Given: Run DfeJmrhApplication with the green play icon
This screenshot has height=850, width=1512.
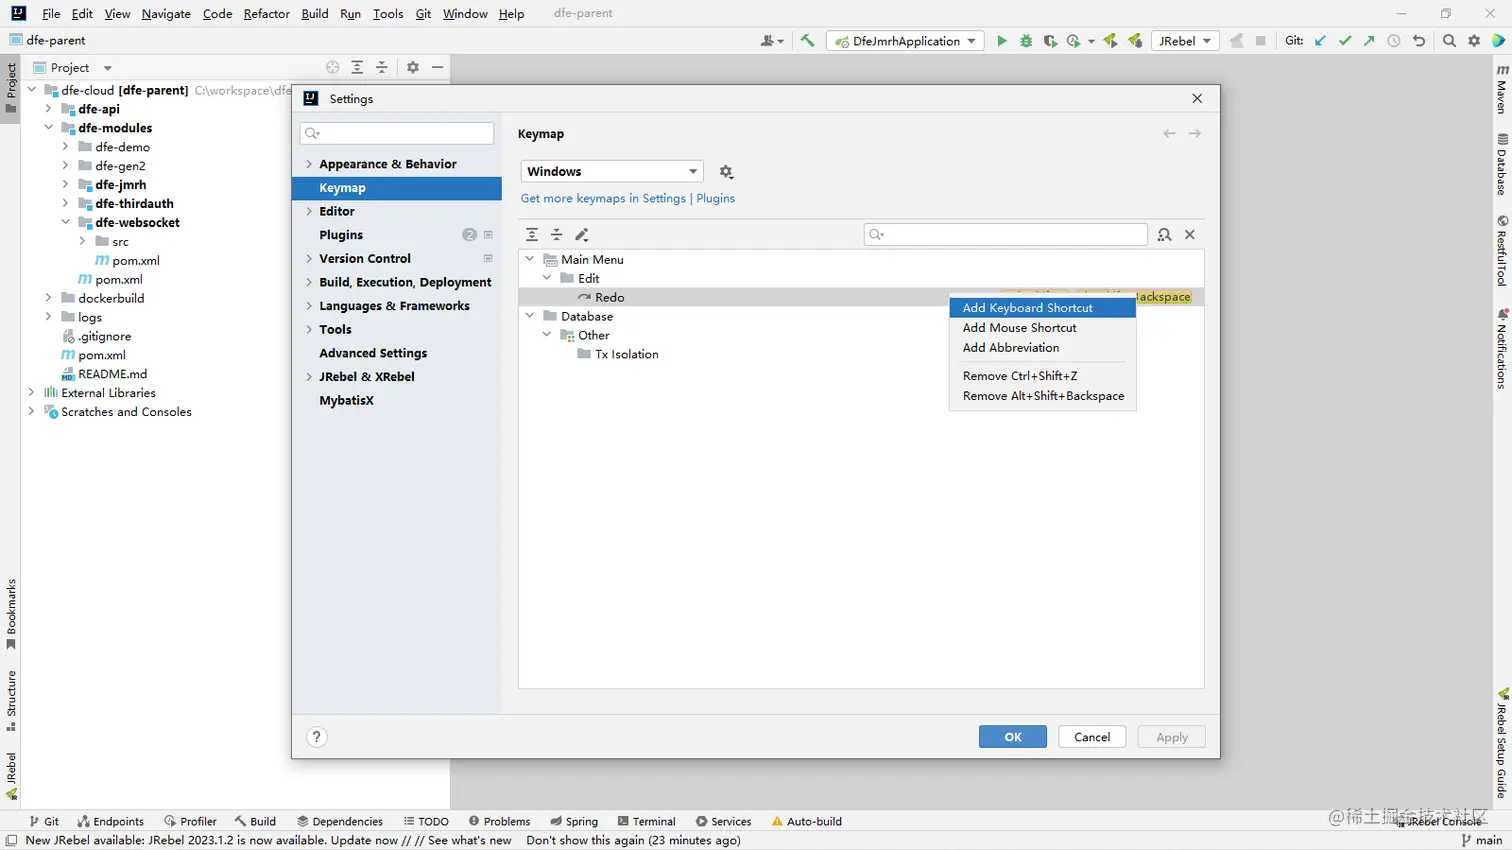Looking at the screenshot, I should 1001,41.
